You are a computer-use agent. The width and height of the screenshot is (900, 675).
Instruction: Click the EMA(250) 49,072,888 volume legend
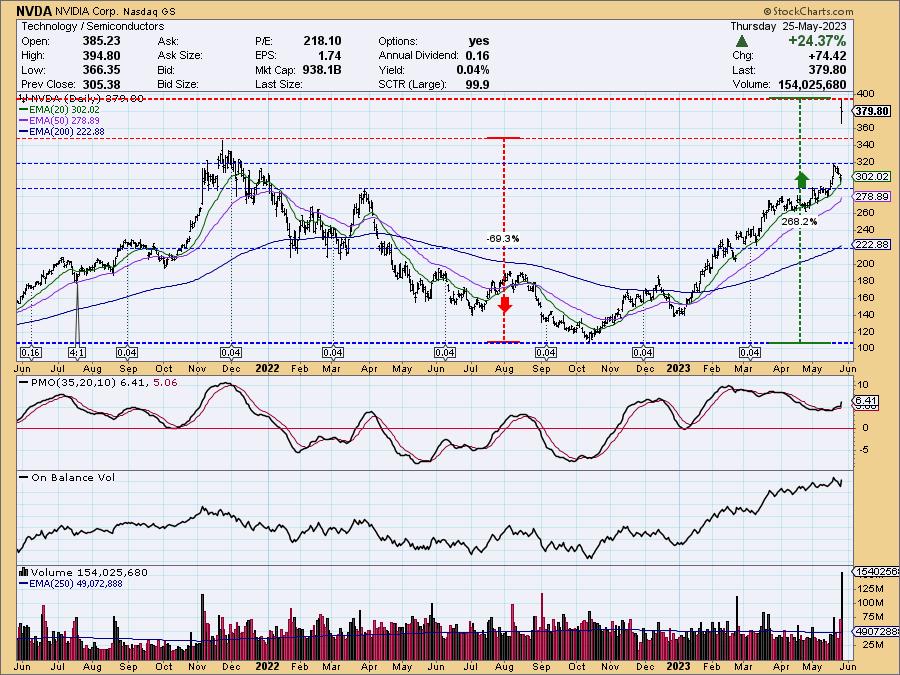71,584
